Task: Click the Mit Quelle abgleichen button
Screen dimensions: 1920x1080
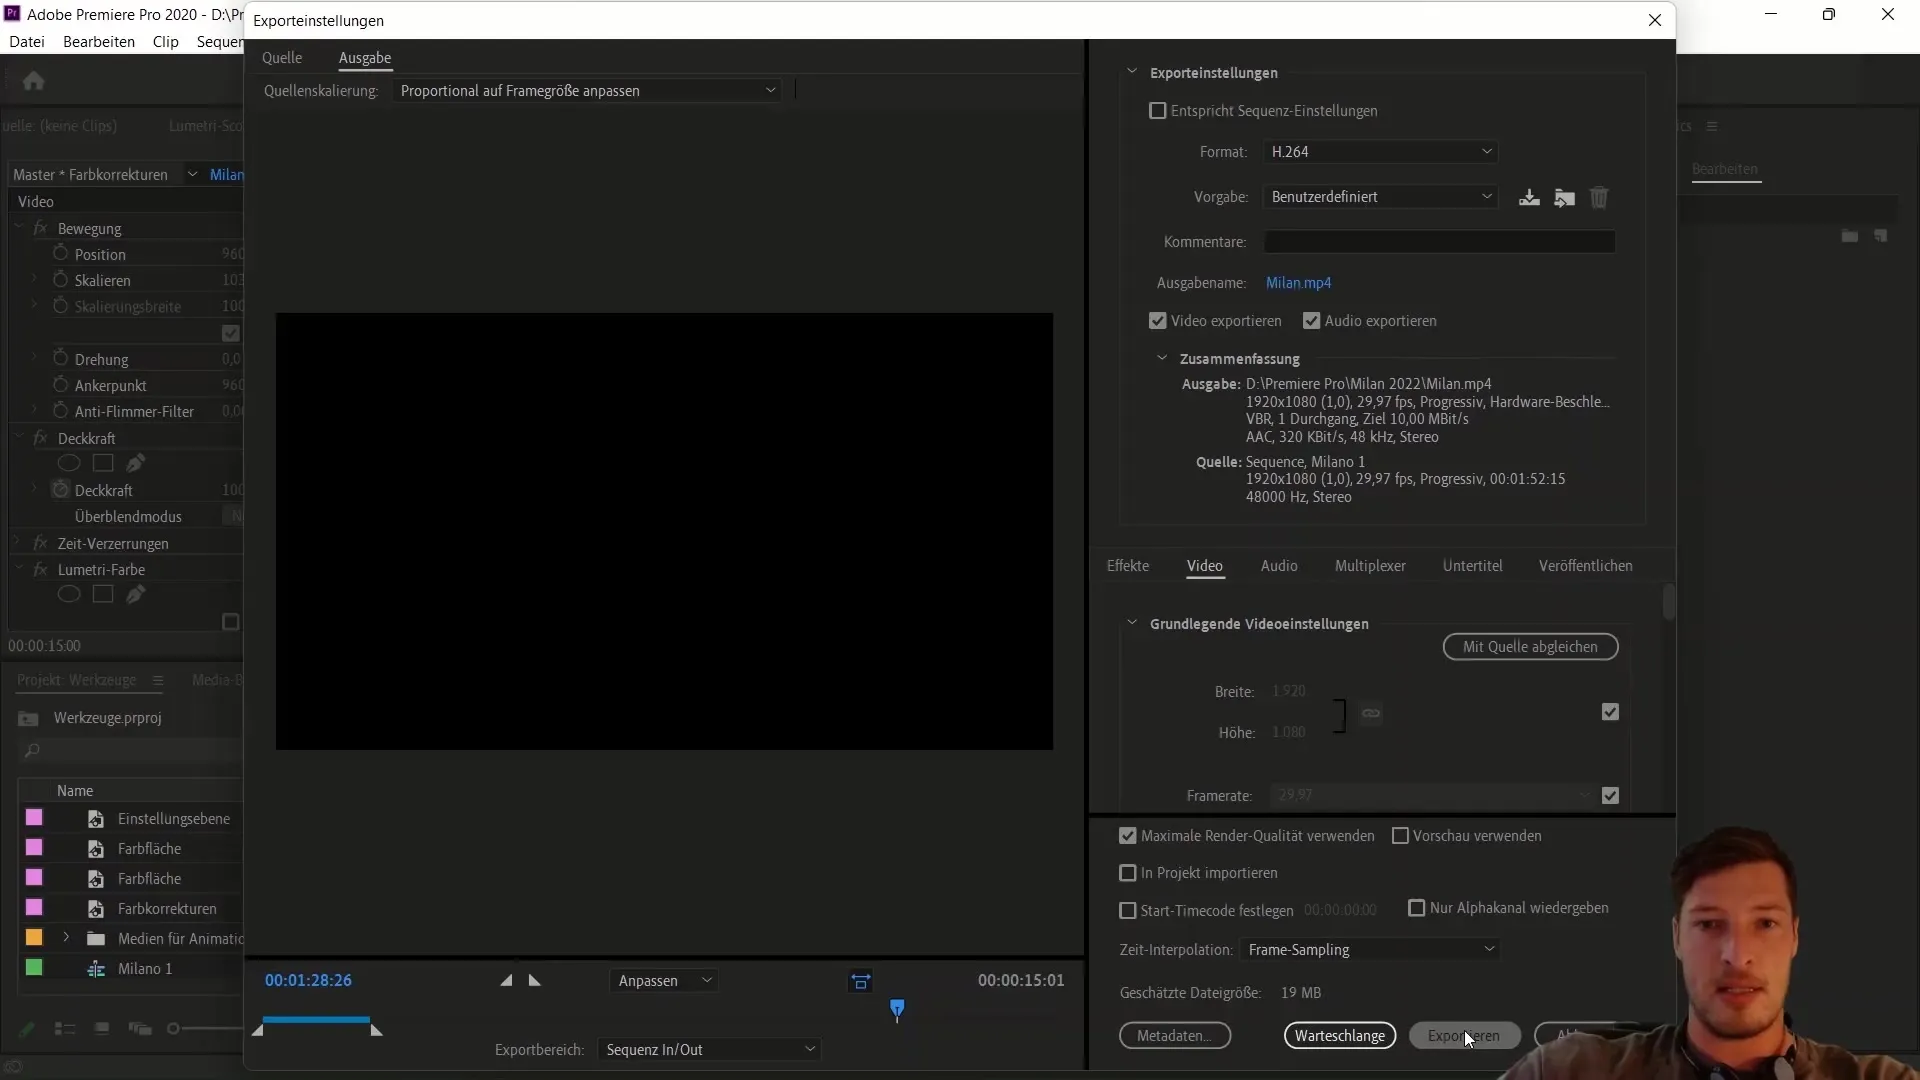Action: (1530, 647)
